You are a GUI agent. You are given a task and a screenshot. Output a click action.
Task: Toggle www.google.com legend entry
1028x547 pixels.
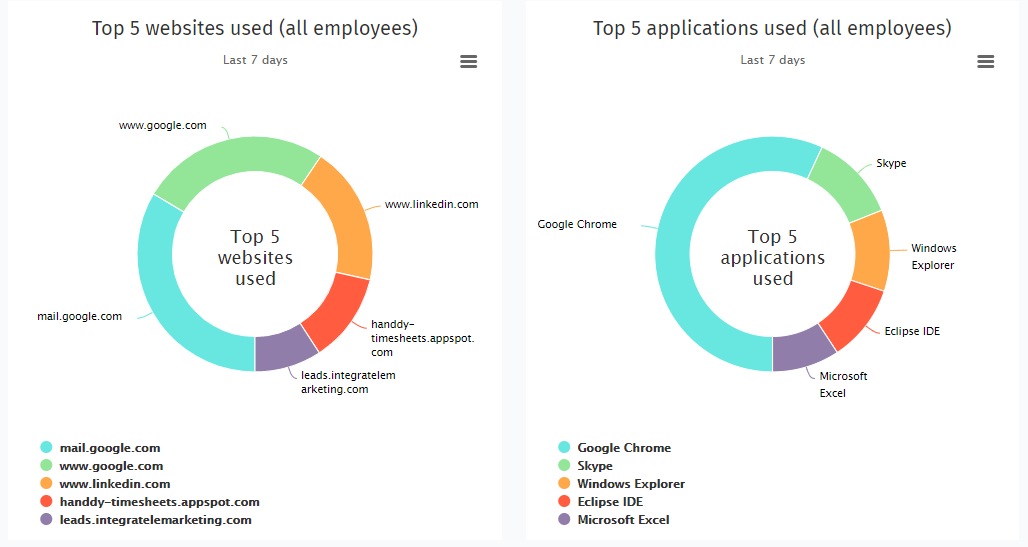click(x=111, y=466)
